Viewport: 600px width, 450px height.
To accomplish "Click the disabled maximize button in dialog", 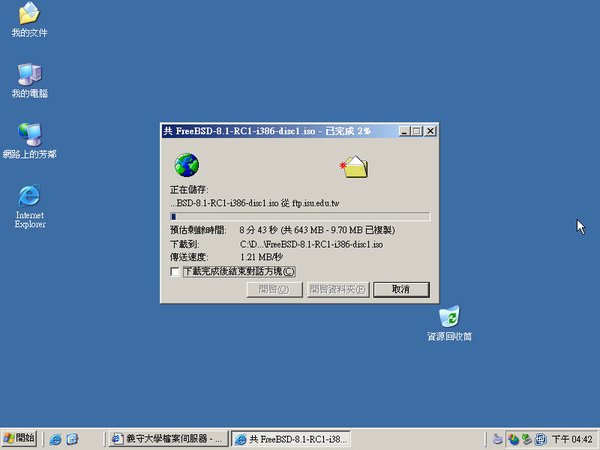I will tap(416, 131).
